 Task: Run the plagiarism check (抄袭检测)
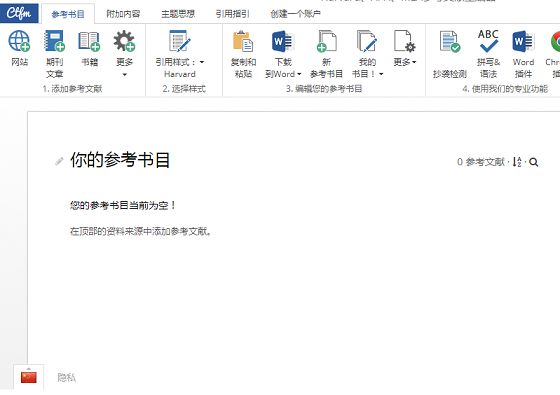450,54
